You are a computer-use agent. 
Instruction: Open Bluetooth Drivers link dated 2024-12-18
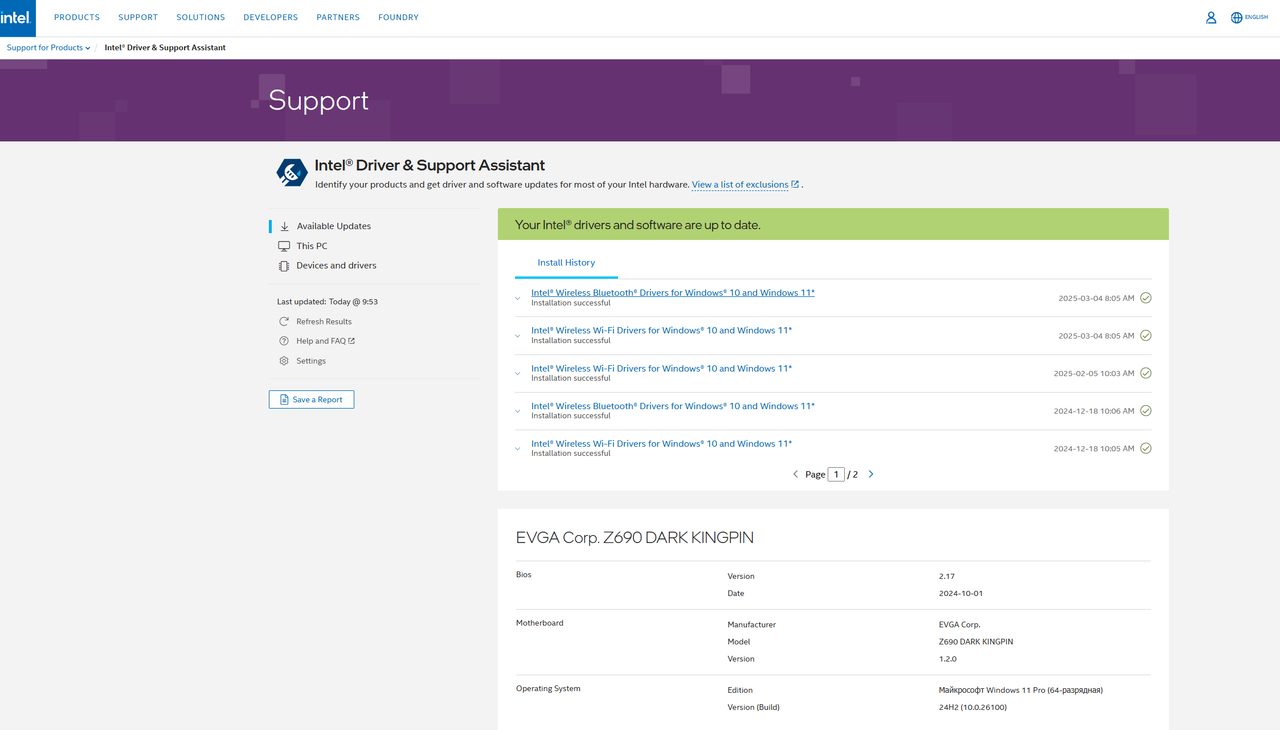(x=673, y=406)
